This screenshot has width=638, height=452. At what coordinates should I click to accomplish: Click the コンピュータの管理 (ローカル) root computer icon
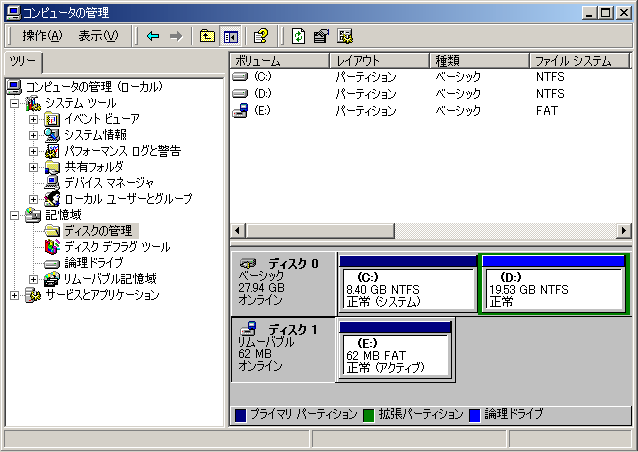(x=14, y=87)
